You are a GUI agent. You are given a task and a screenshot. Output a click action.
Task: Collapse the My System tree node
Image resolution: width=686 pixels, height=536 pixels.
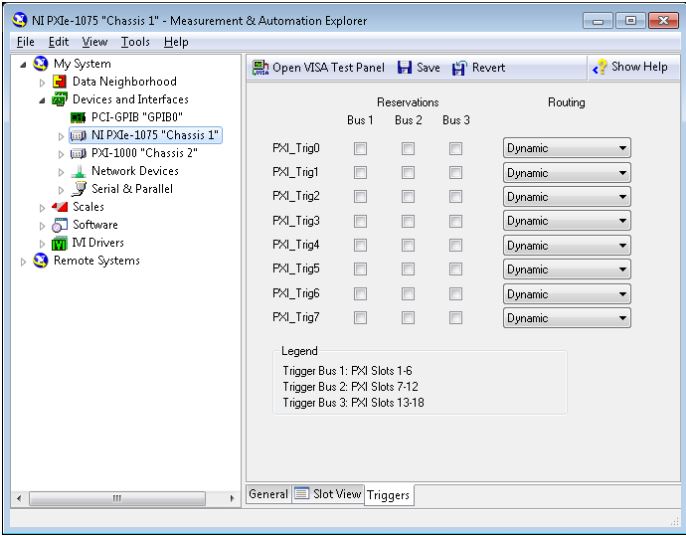coord(23,65)
